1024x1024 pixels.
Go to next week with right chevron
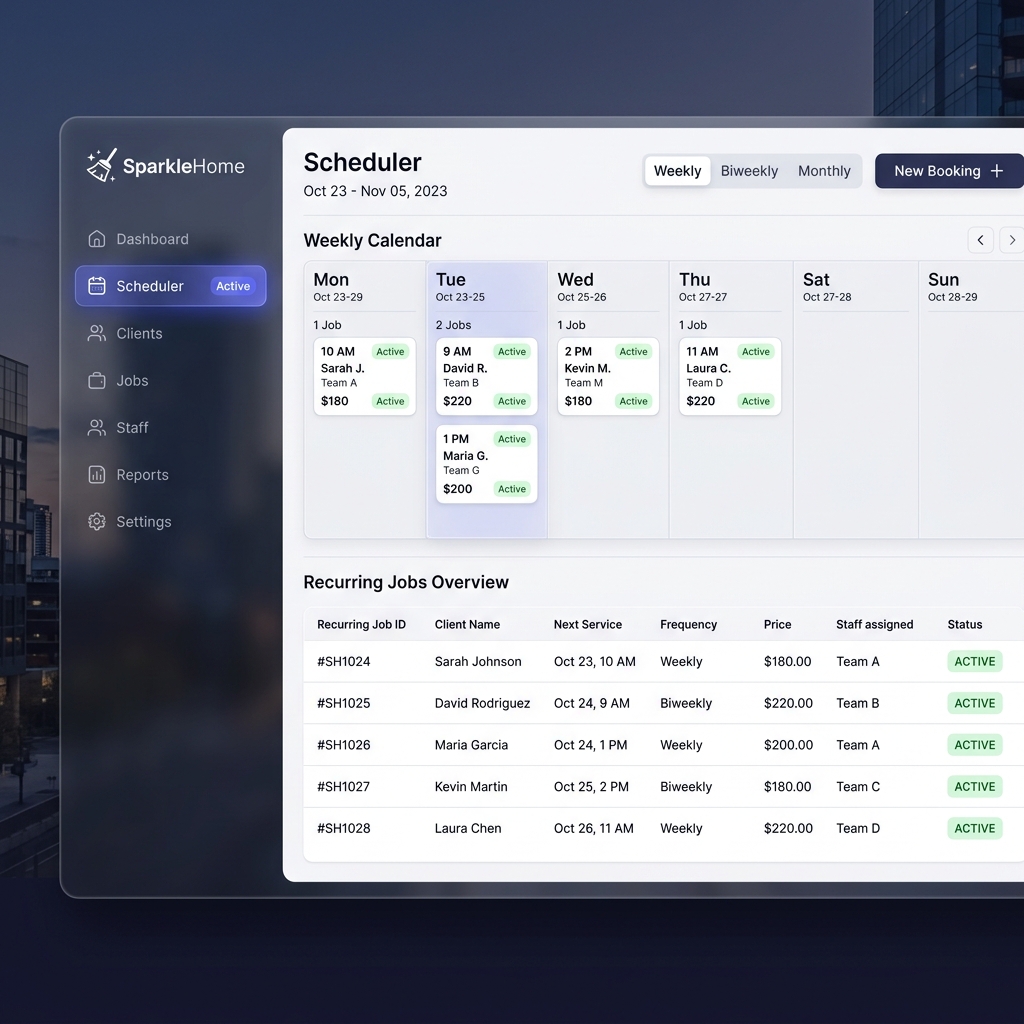click(1012, 240)
